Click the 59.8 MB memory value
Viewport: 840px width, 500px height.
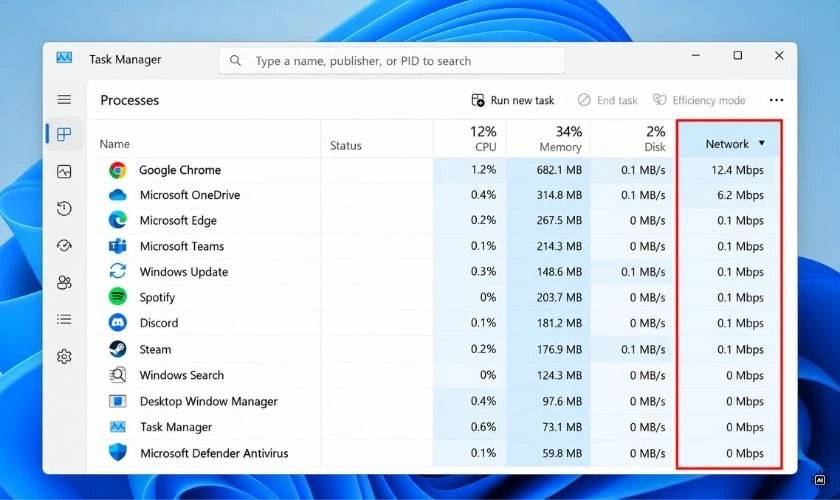click(x=562, y=453)
